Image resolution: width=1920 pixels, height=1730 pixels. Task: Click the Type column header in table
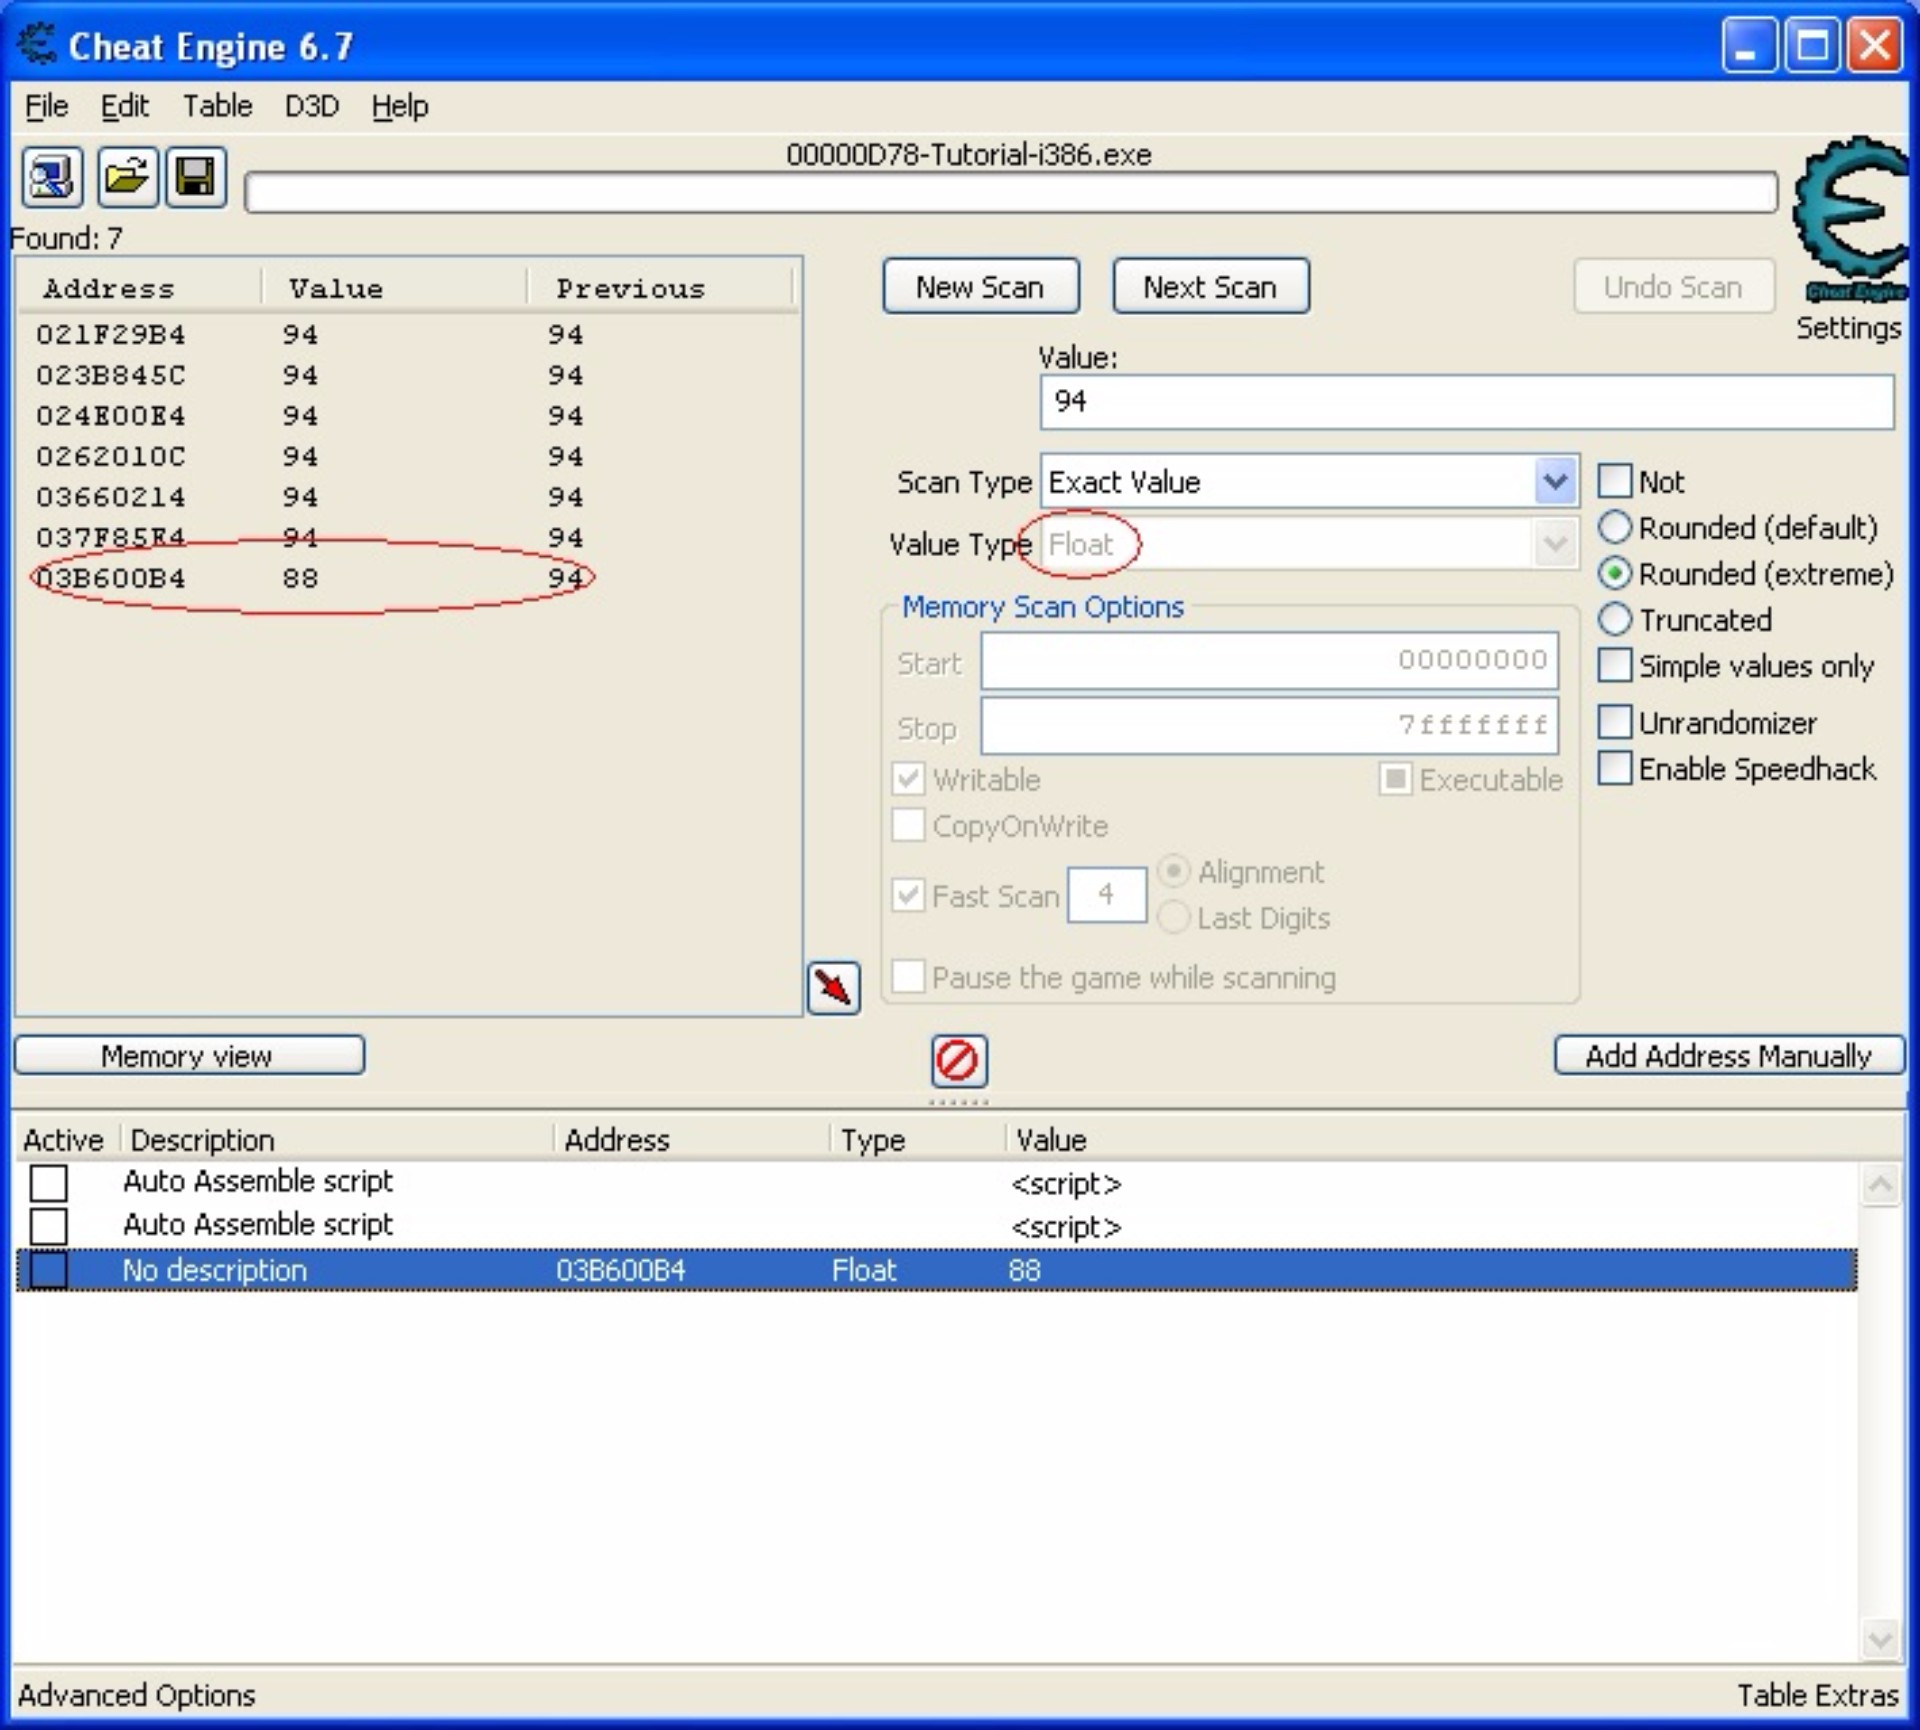pyautogui.click(x=916, y=1140)
